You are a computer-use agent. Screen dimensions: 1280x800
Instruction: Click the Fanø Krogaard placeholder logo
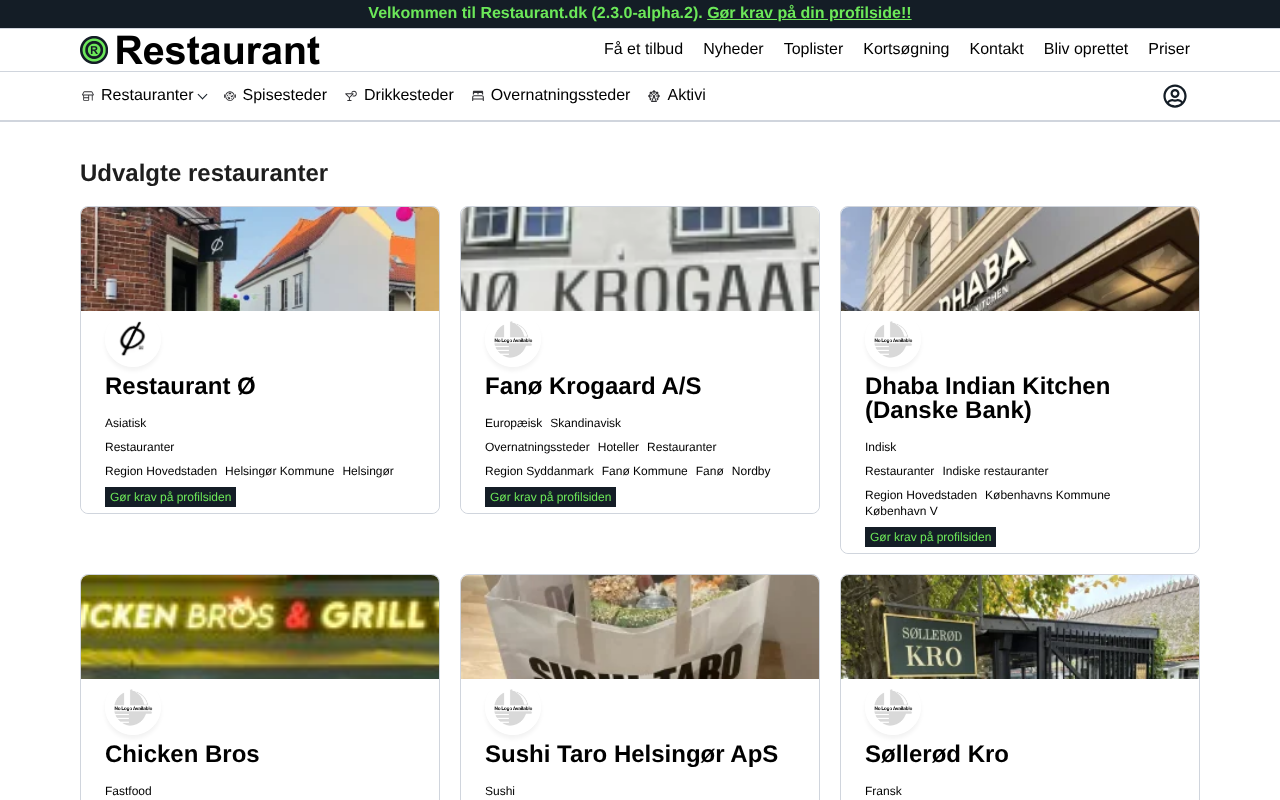513,340
